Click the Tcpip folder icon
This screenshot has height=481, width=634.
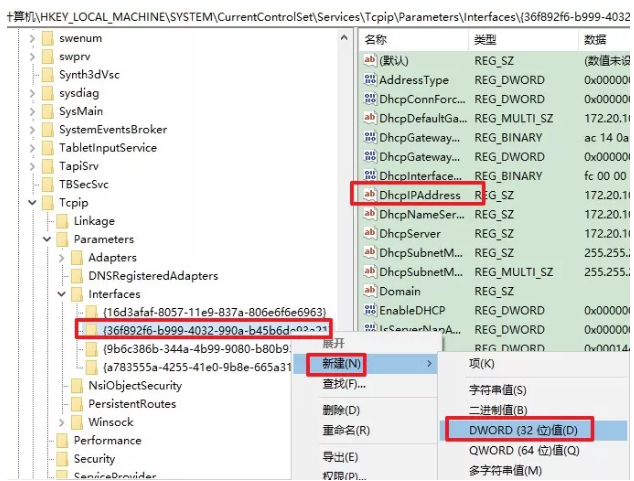tap(47, 203)
